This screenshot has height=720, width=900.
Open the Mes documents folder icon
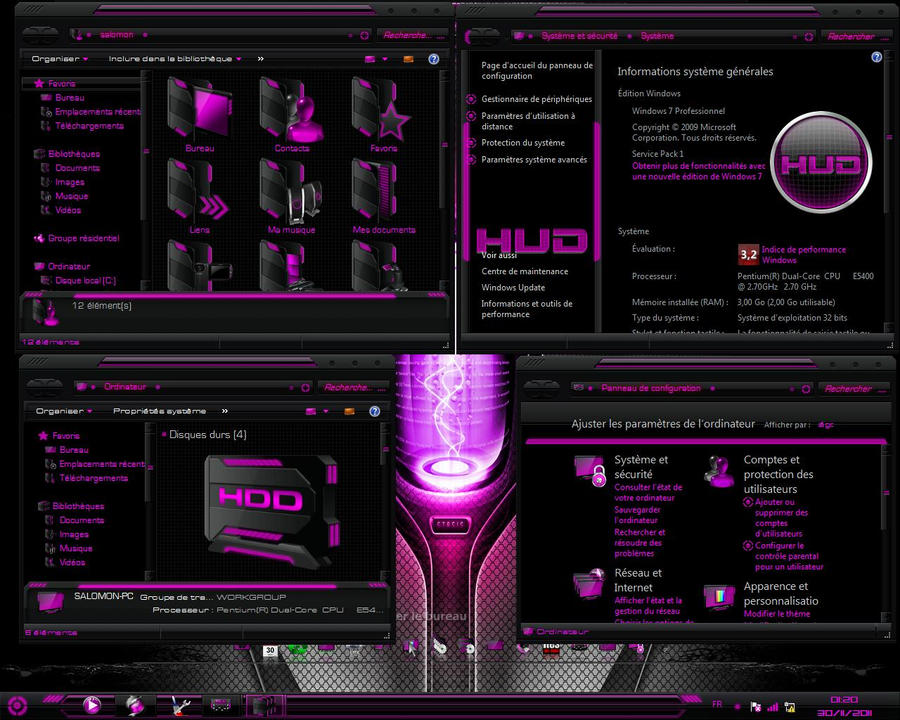click(x=375, y=191)
